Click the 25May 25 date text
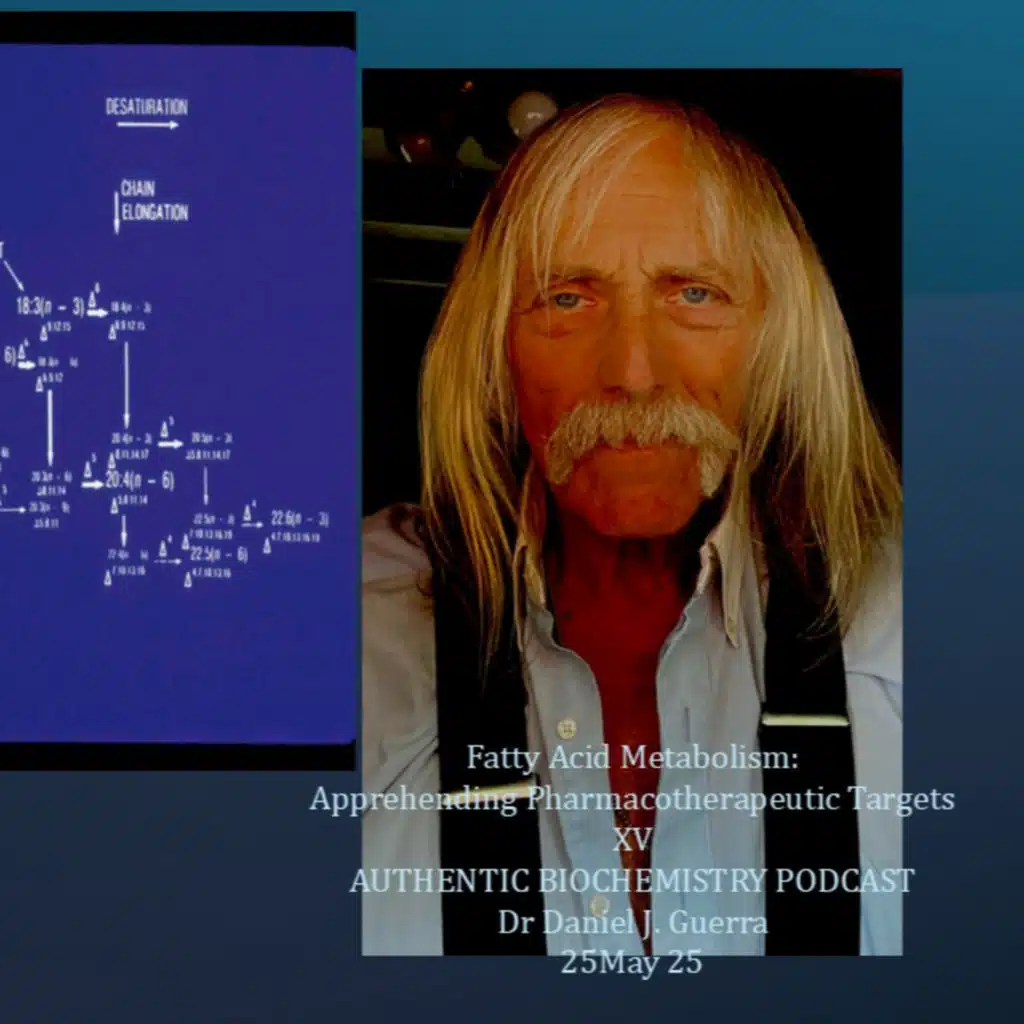The width and height of the screenshot is (1024, 1024). coord(632,966)
